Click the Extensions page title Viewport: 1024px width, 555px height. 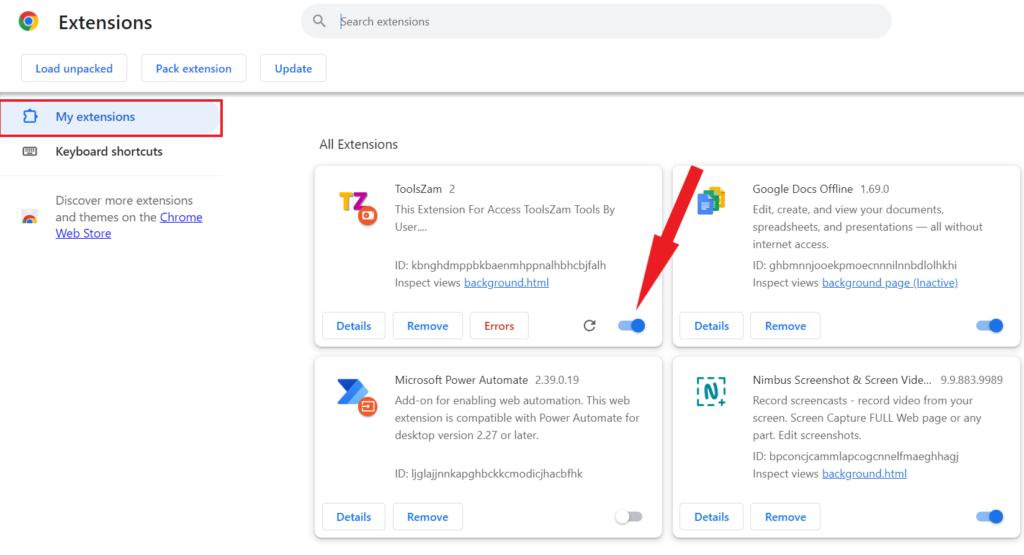click(105, 22)
